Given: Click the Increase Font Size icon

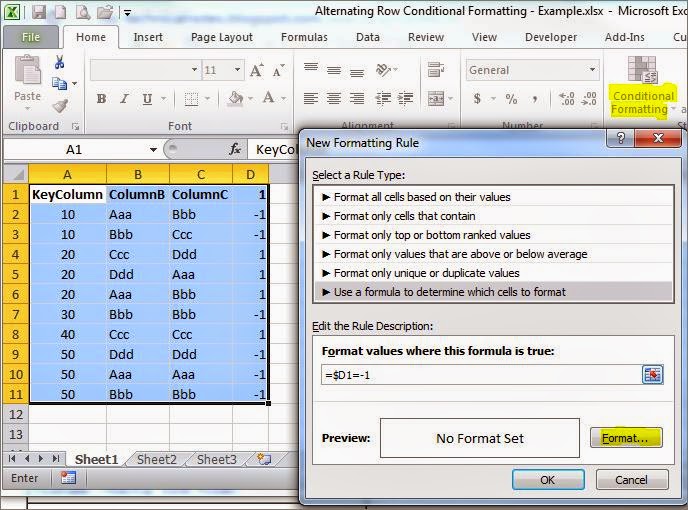Looking at the screenshot, I should [x=257, y=70].
